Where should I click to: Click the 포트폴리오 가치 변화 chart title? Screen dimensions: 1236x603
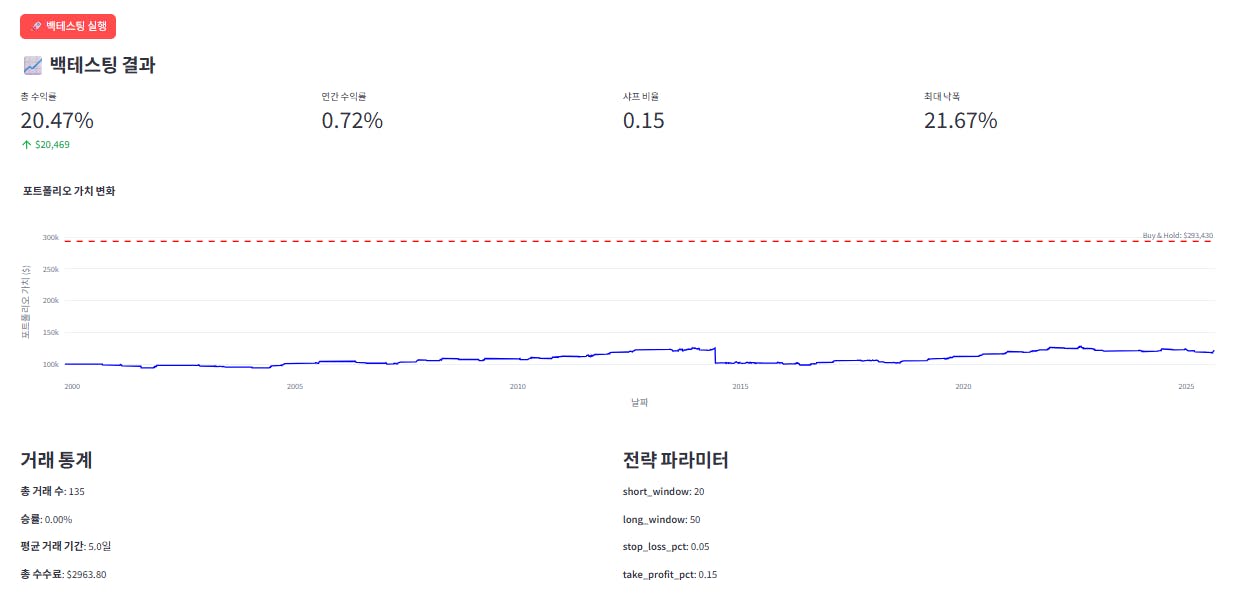(69, 190)
